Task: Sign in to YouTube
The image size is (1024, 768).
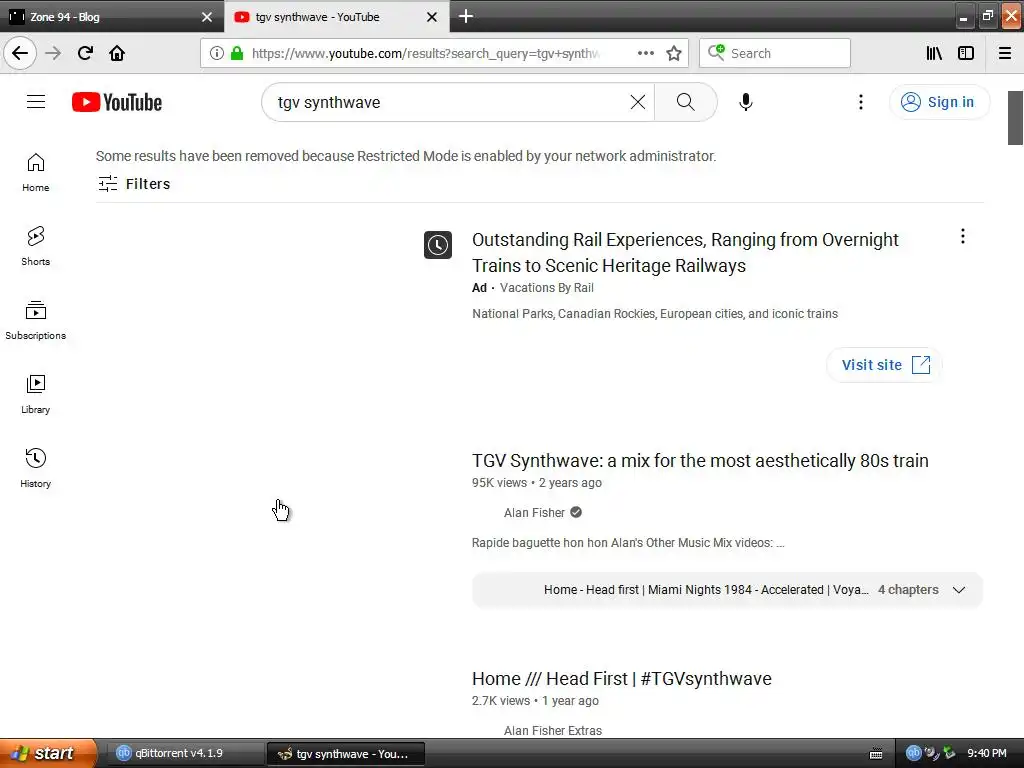Action: (x=939, y=102)
